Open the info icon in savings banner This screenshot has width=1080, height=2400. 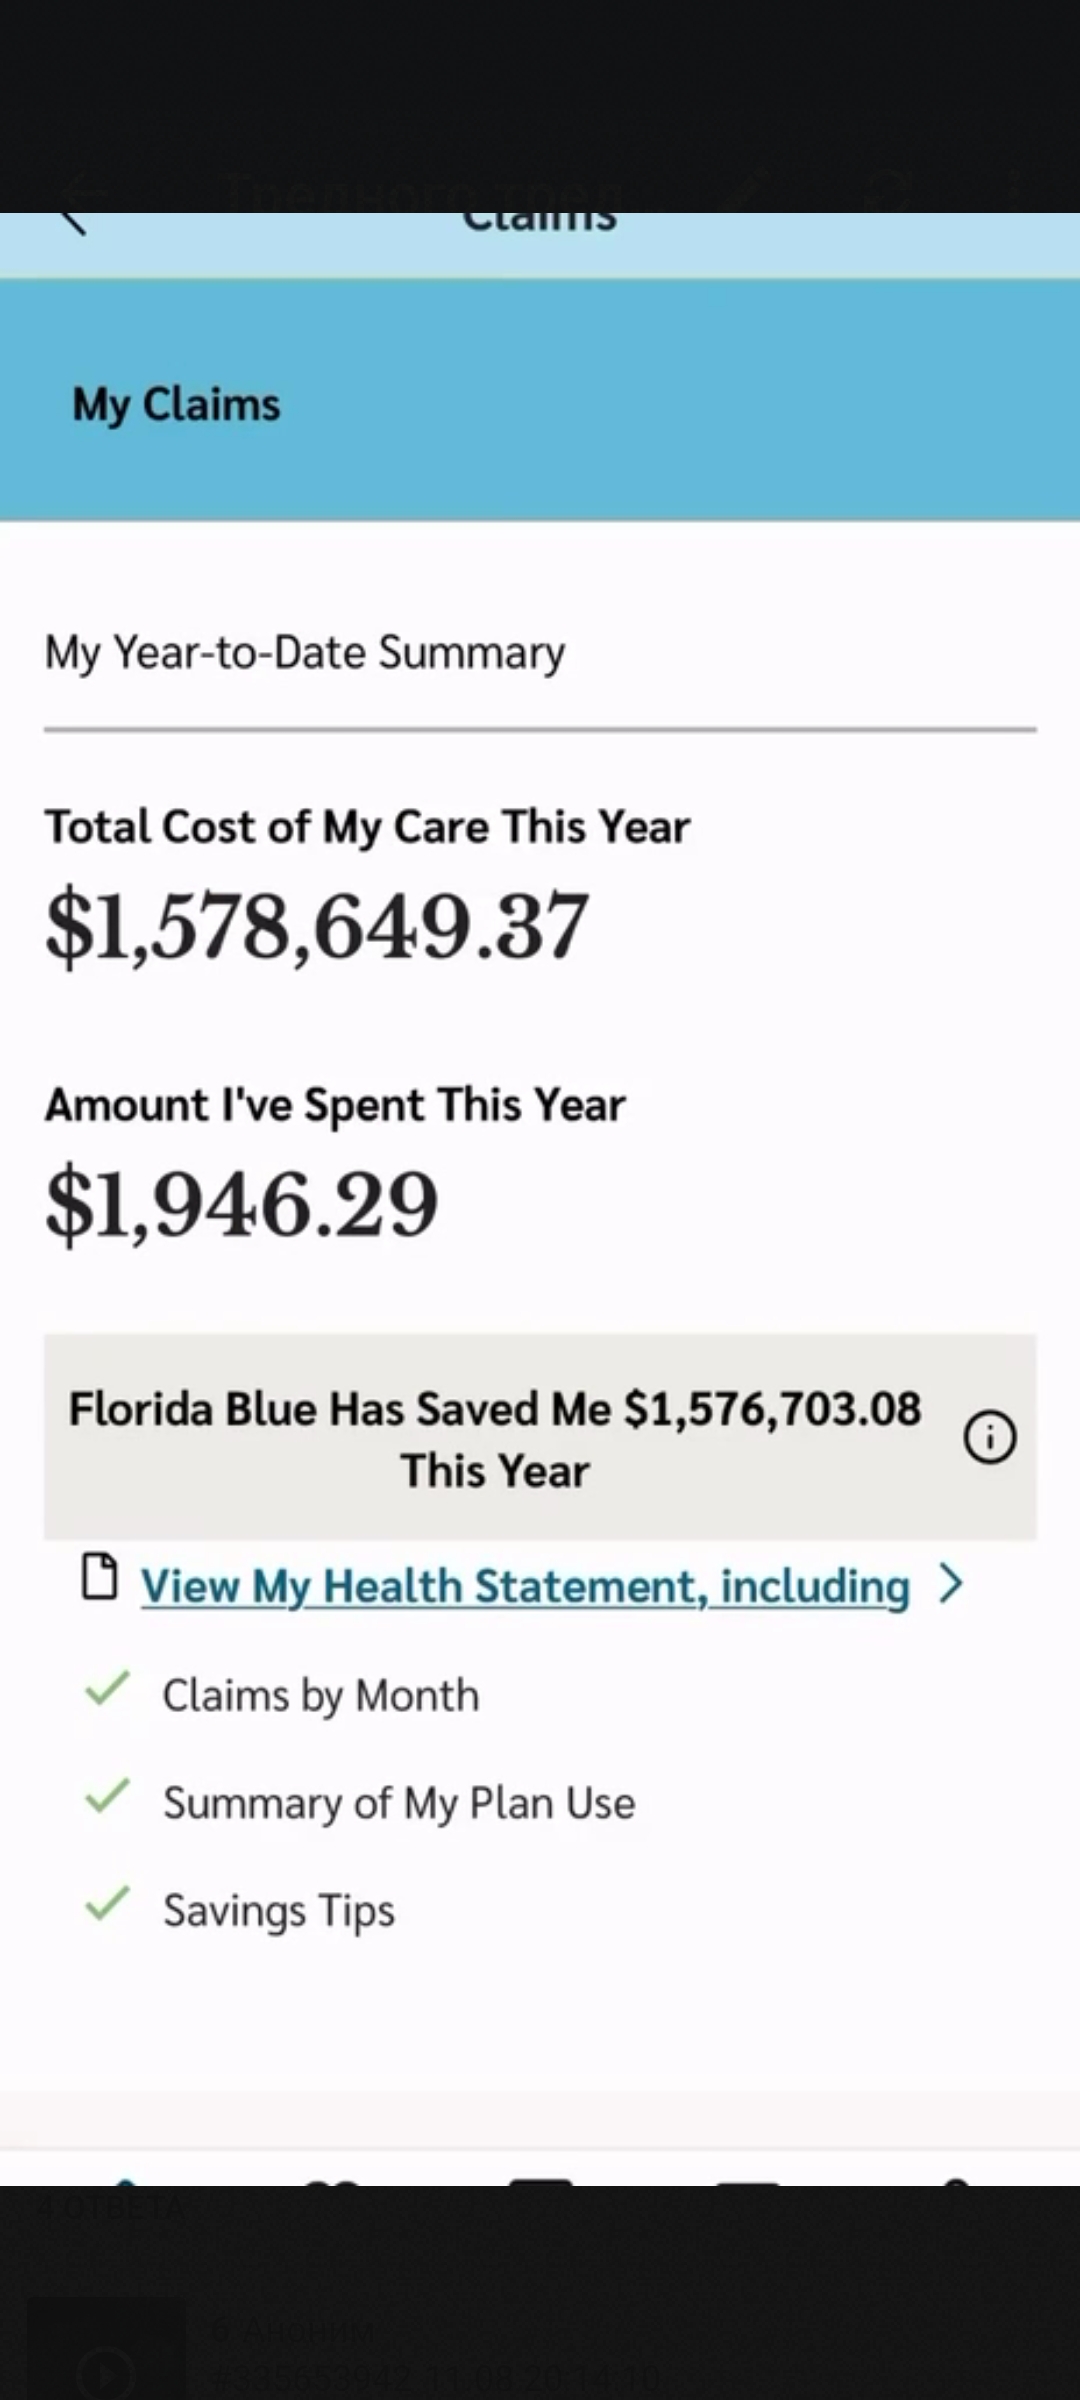(989, 1437)
